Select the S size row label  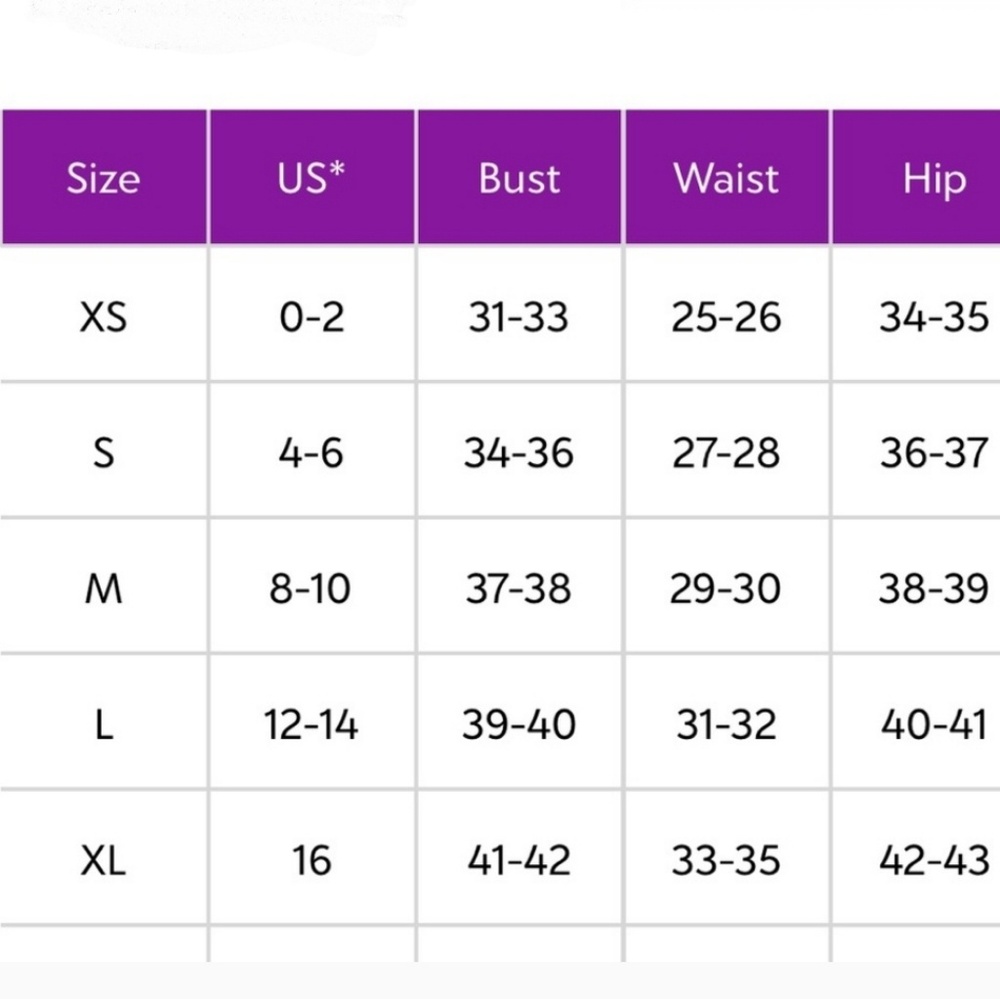coord(103,452)
